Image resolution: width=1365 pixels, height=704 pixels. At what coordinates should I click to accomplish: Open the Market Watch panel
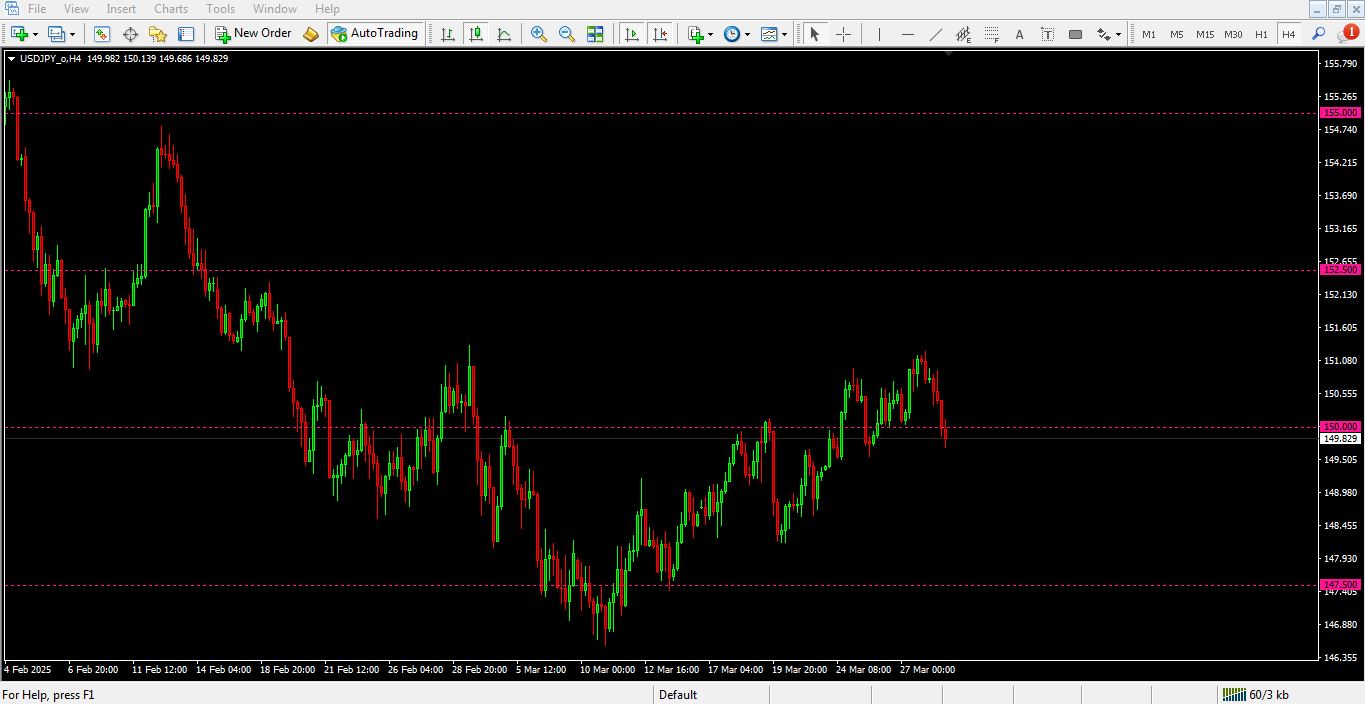[x=102, y=34]
